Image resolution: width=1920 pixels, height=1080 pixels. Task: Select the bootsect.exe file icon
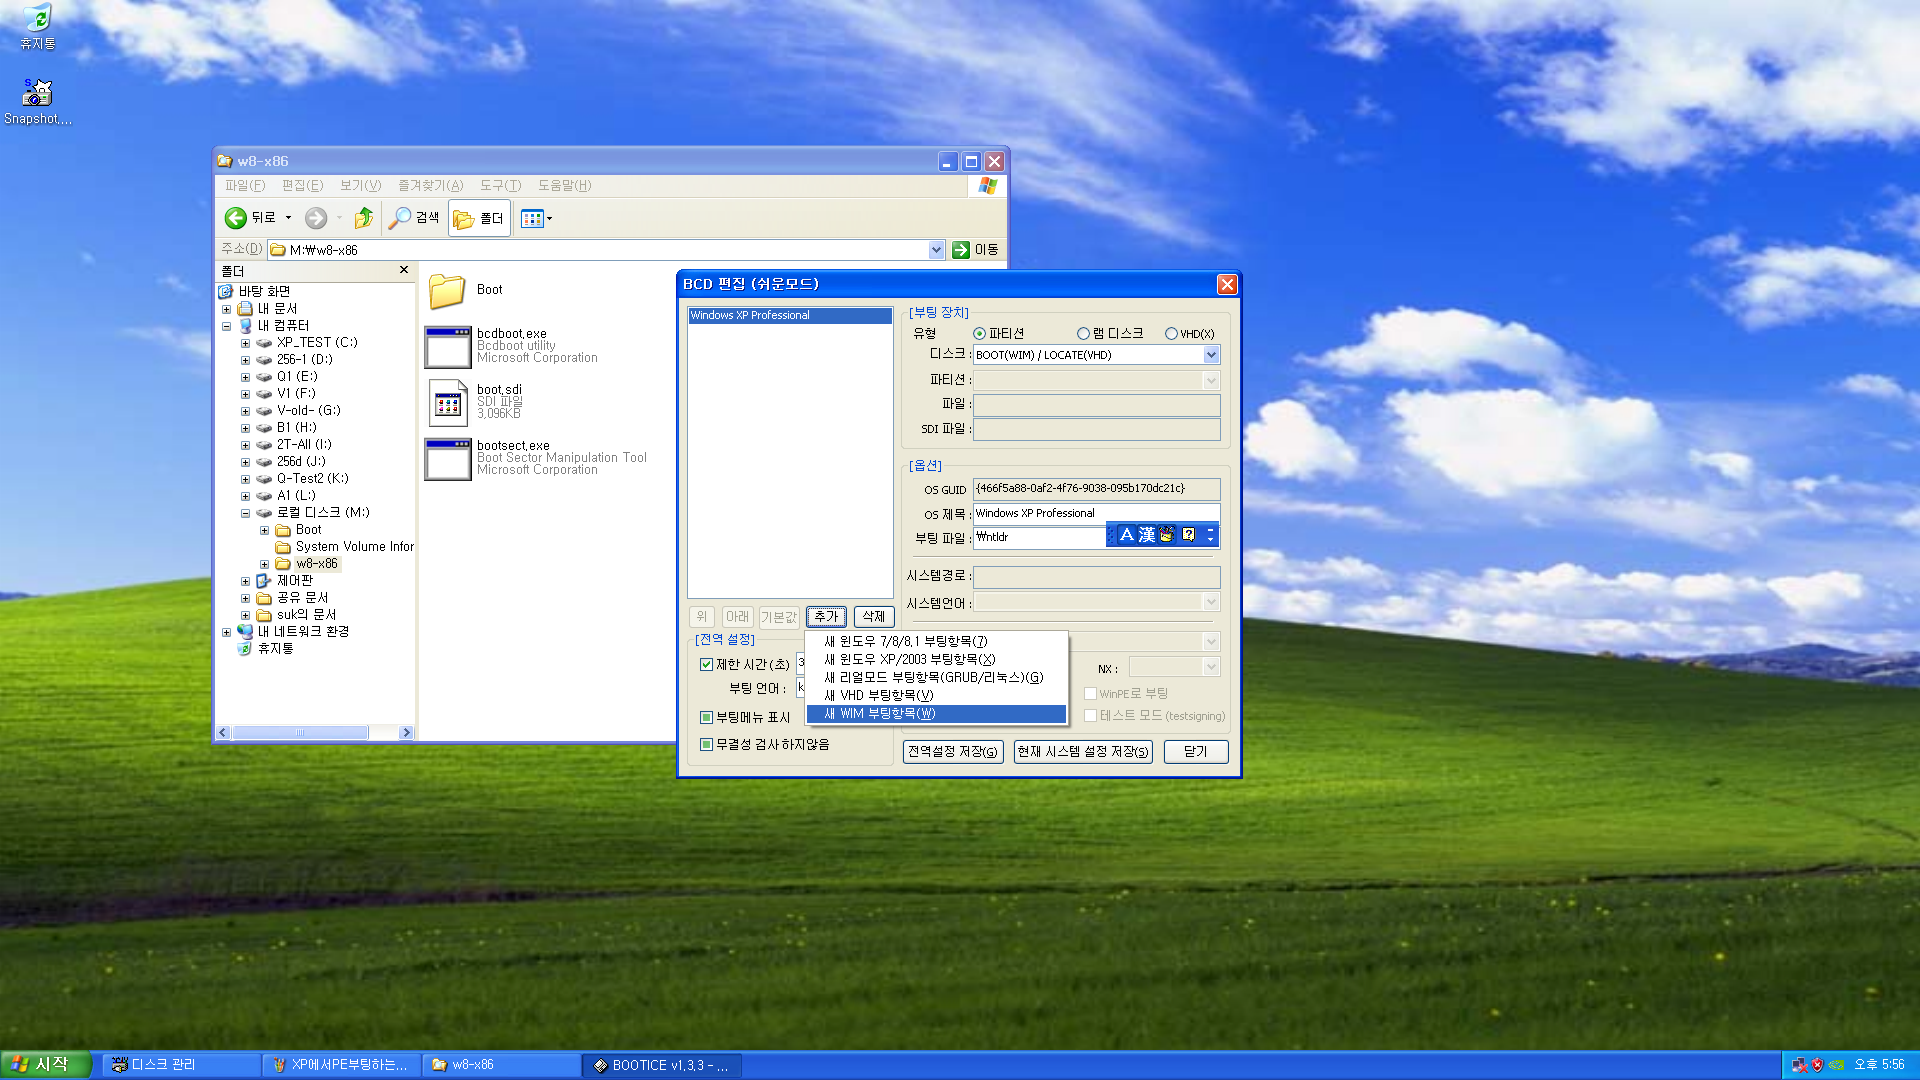click(x=448, y=459)
